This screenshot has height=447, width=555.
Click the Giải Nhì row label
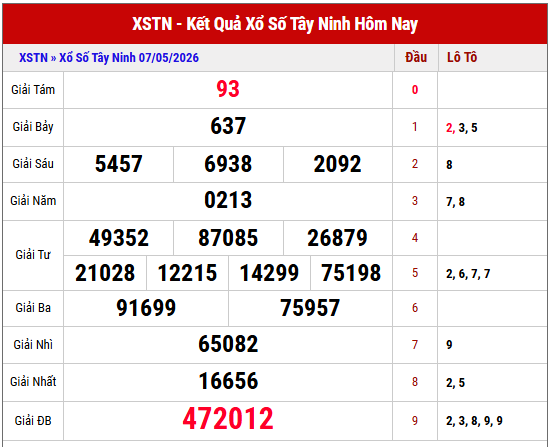point(33,345)
